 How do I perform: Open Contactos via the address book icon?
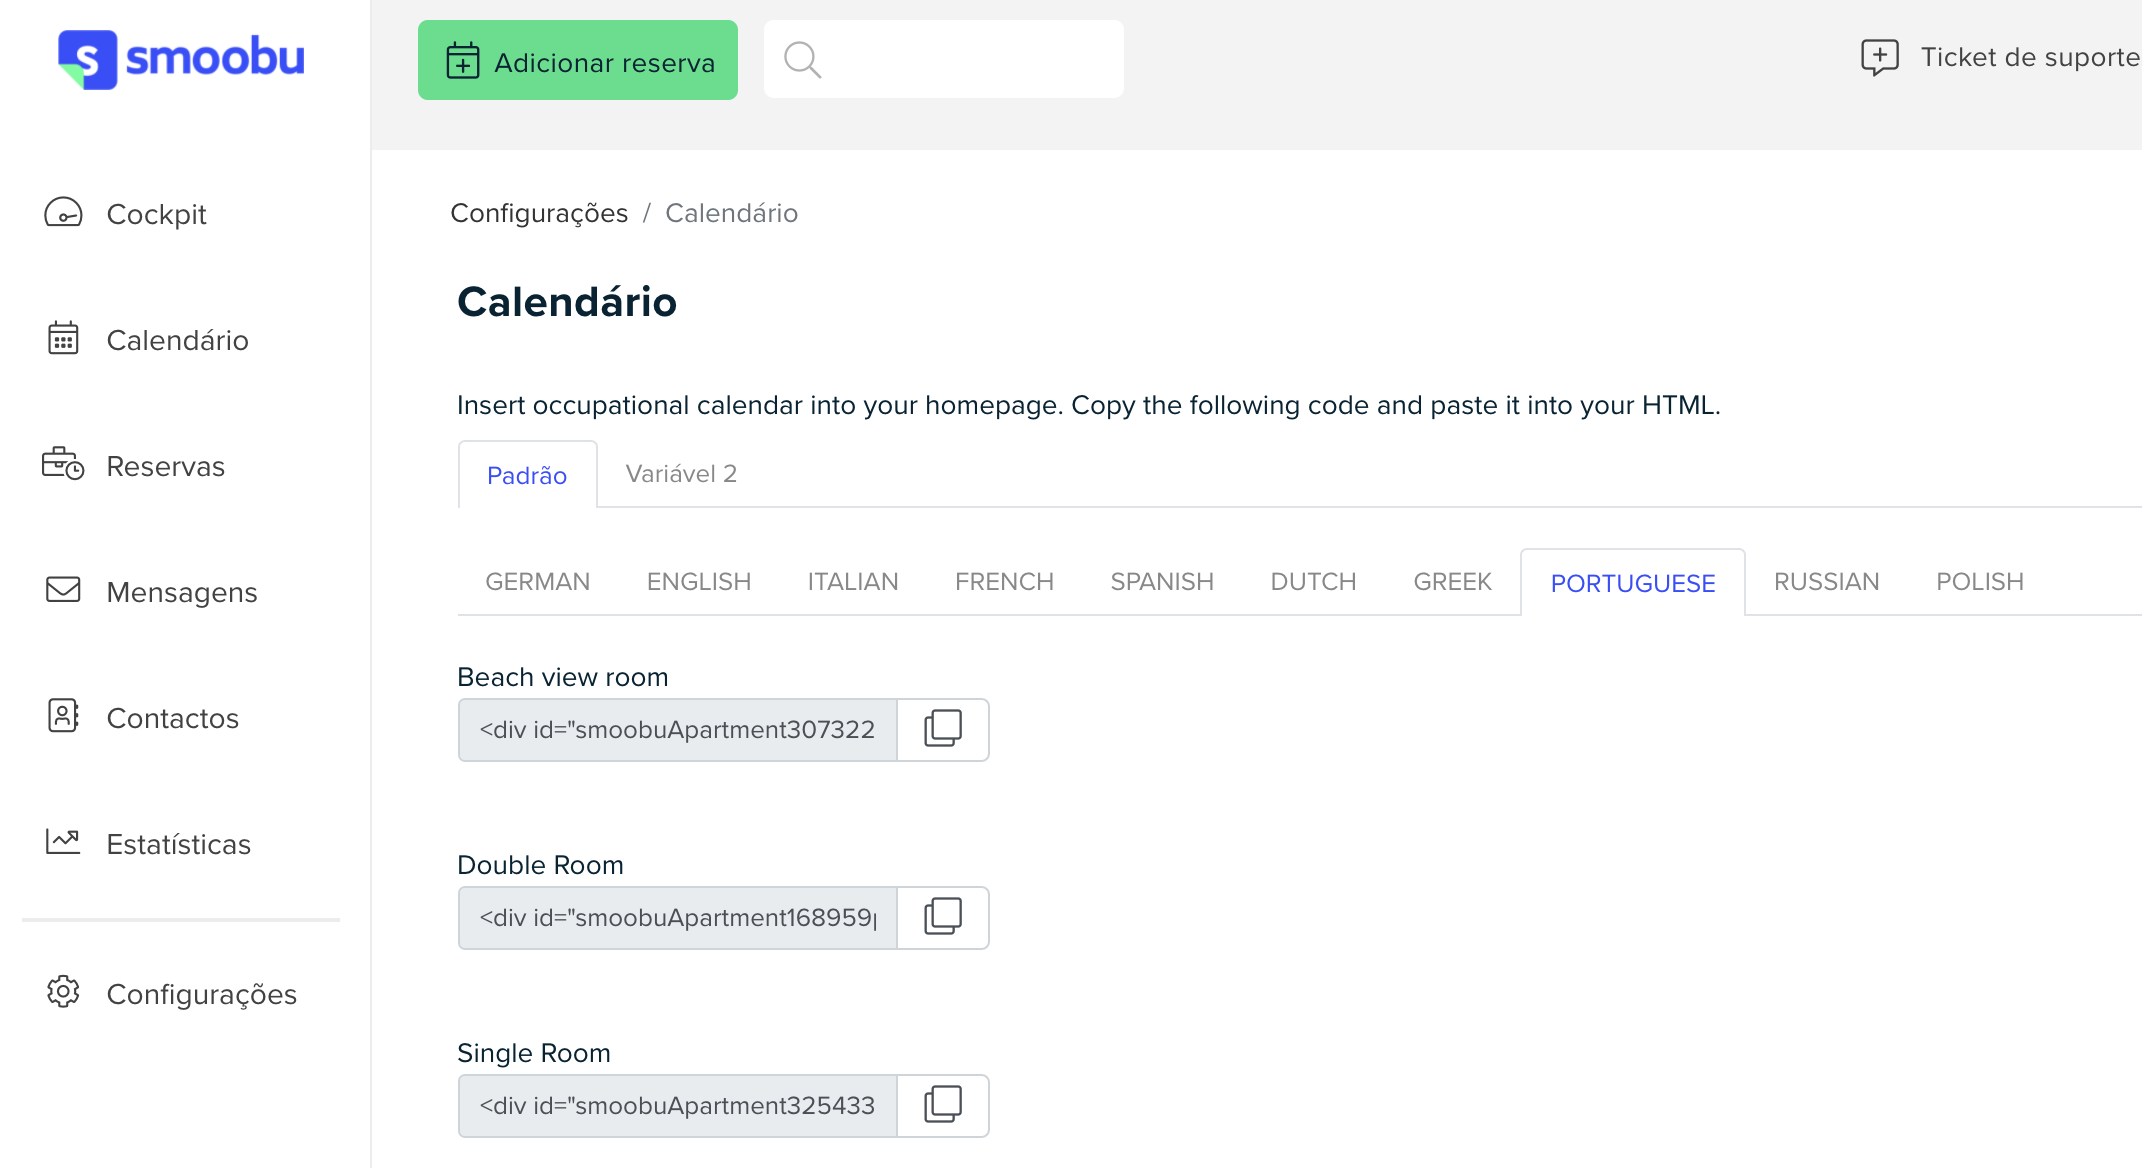[x=63, y=716]
